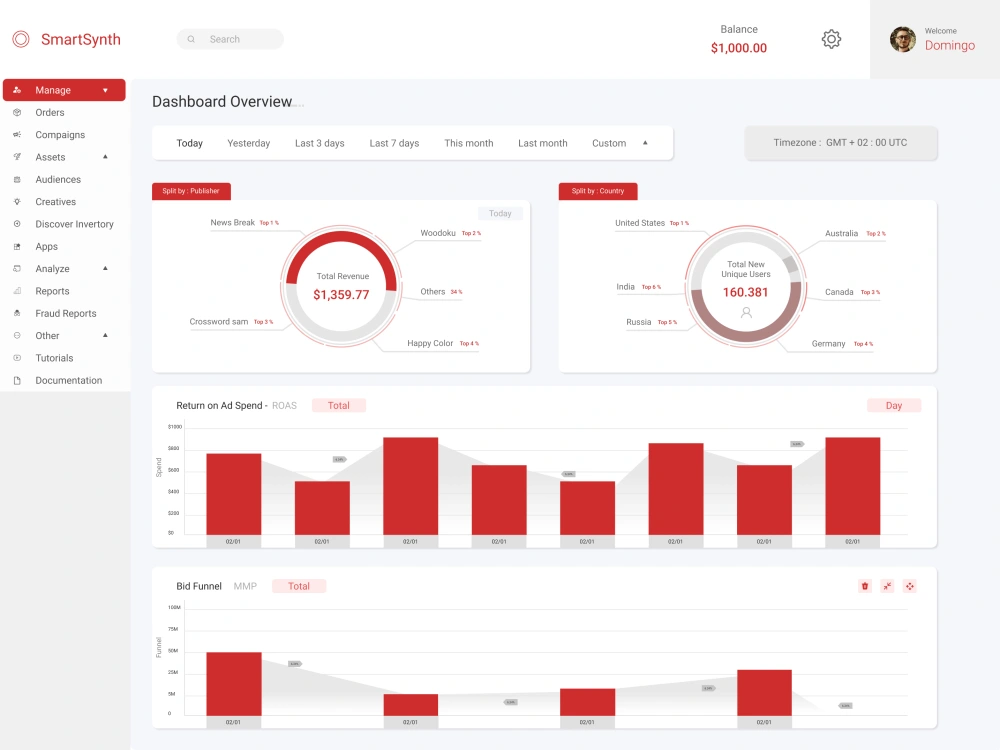Click Today badge in Publisher card
This screenshot has width=1000, height=750.
tap(500, 214)
